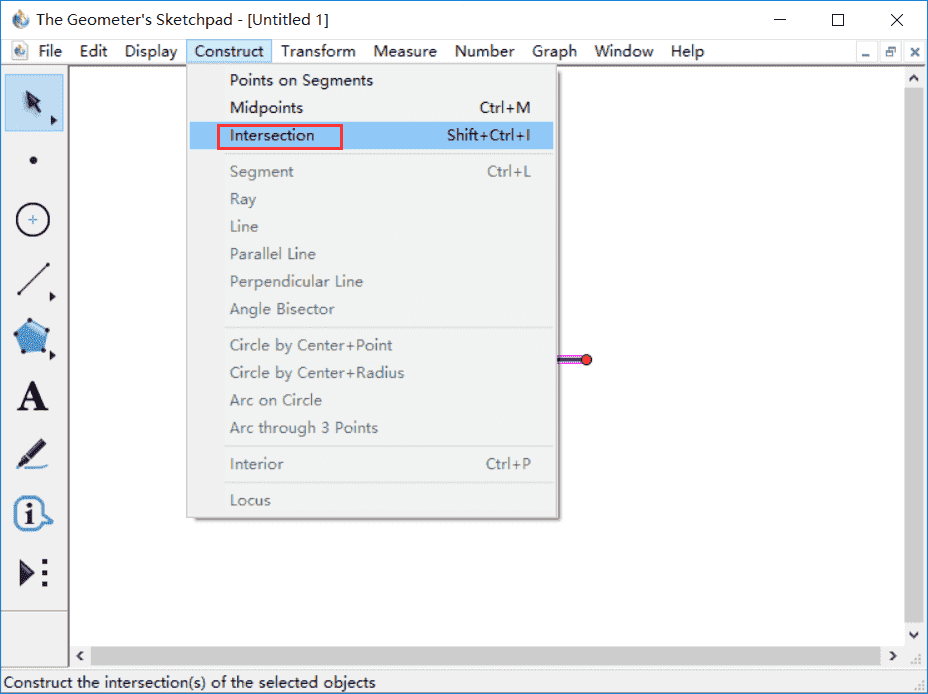
Task: Open the Help menu
Action: point(687,51)
